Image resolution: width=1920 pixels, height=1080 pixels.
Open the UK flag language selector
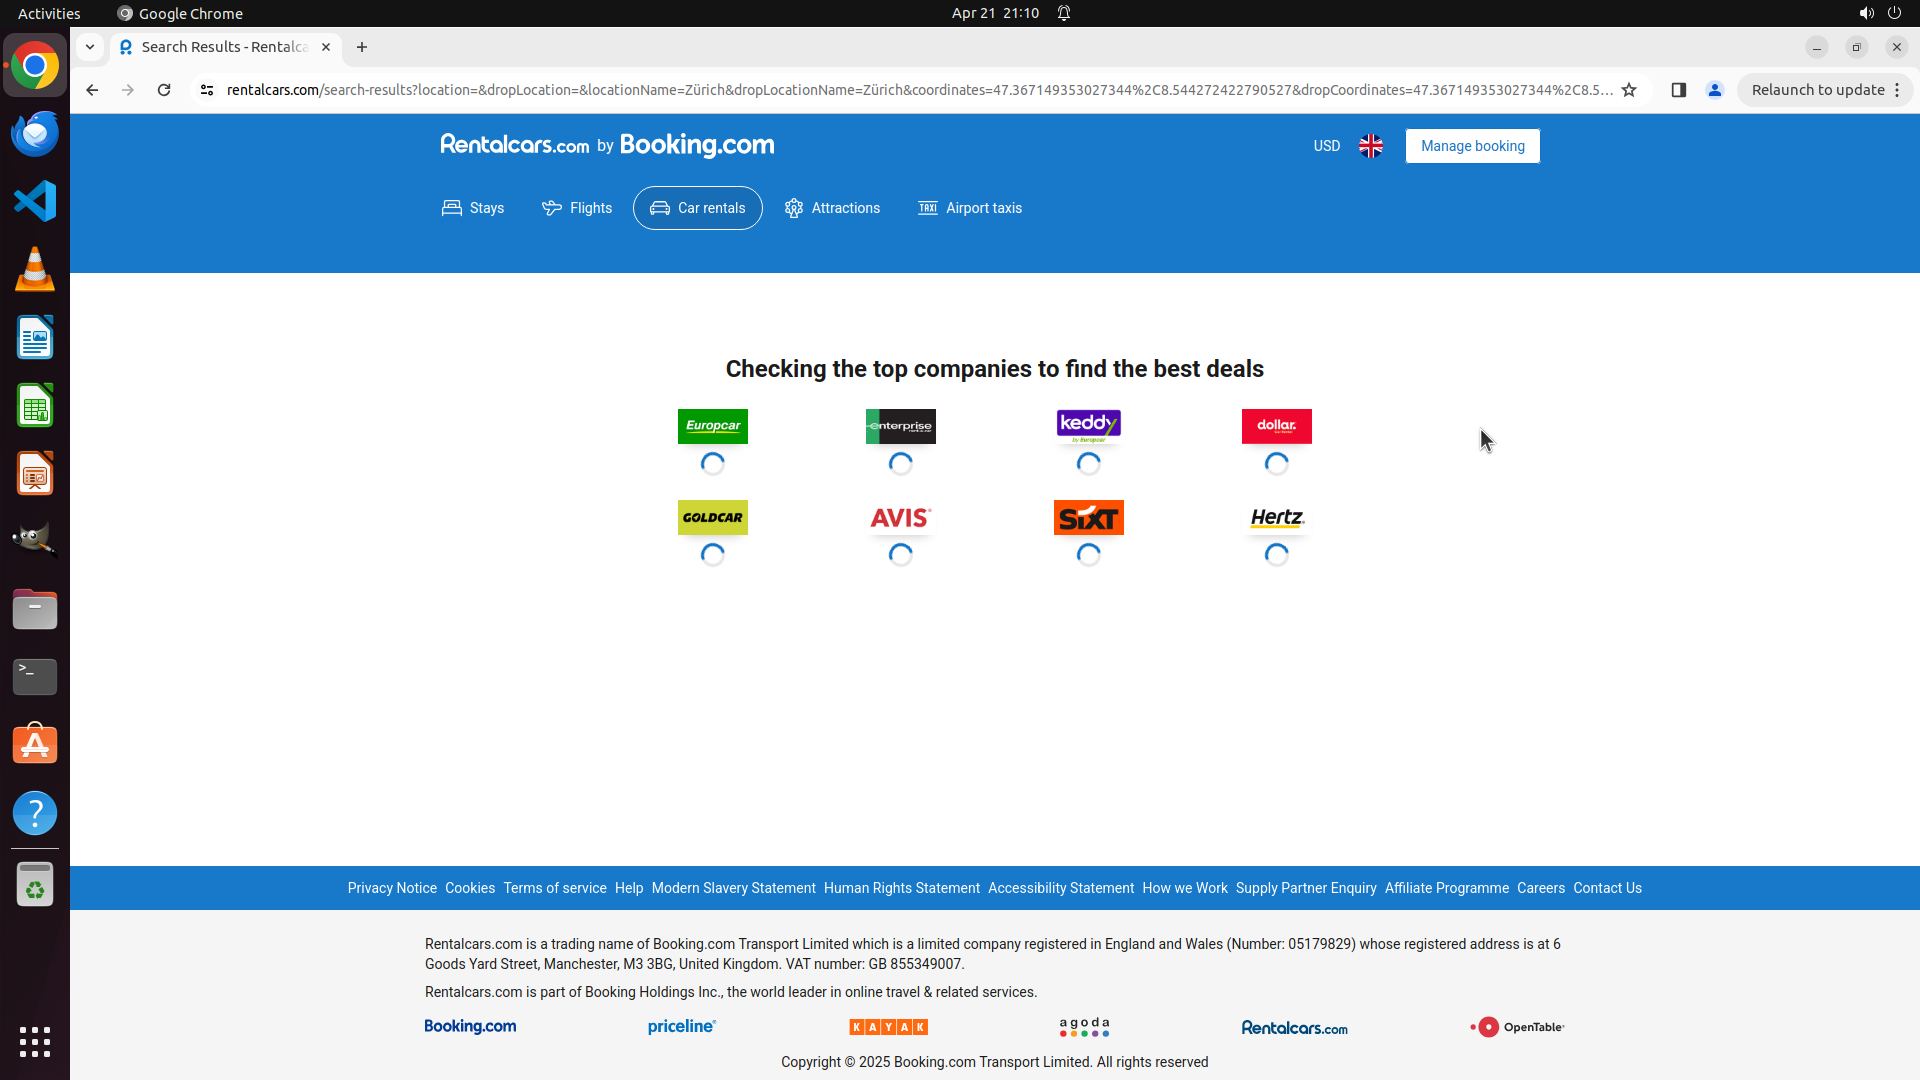click(1371, 146)
